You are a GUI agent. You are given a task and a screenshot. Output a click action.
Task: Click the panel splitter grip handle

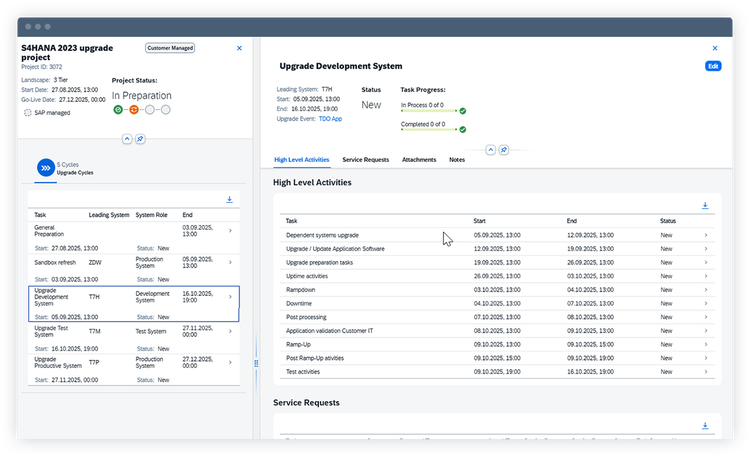click(x=256, y=364)
